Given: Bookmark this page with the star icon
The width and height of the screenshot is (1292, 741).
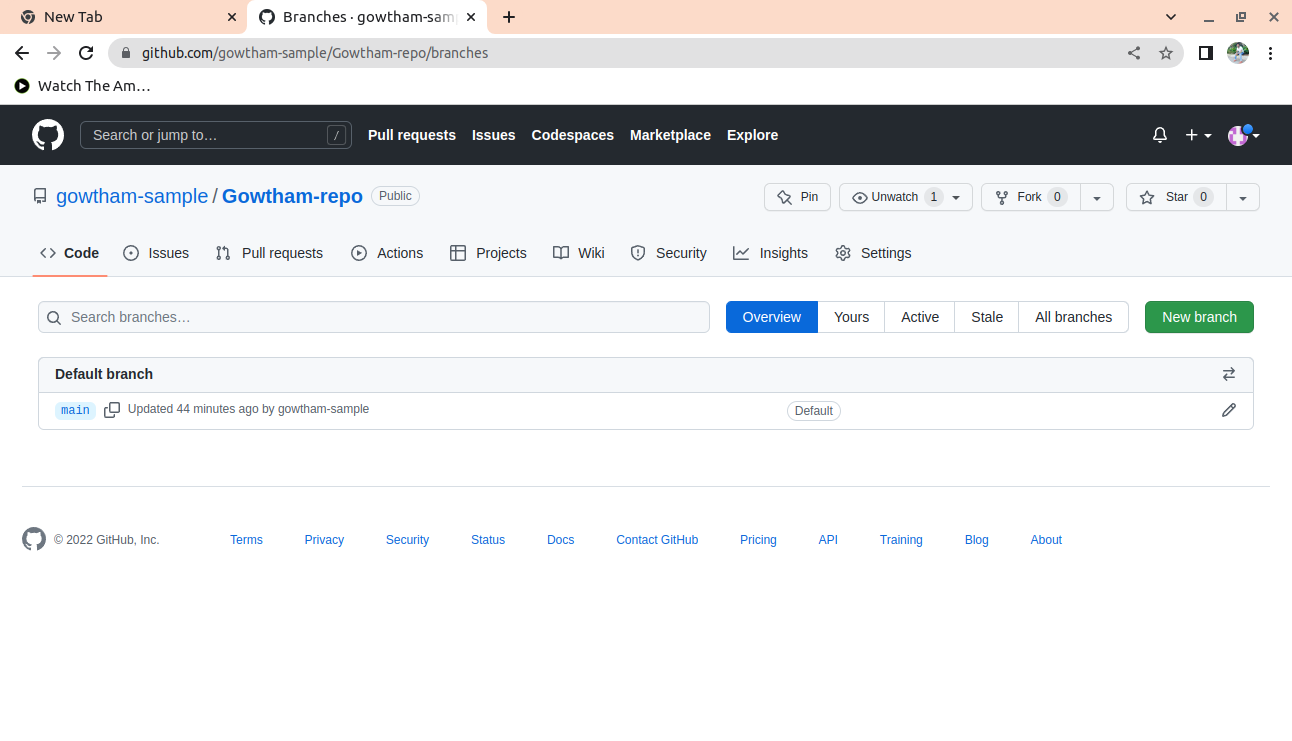Looking at the screenshot, I should pos(1166,53).
